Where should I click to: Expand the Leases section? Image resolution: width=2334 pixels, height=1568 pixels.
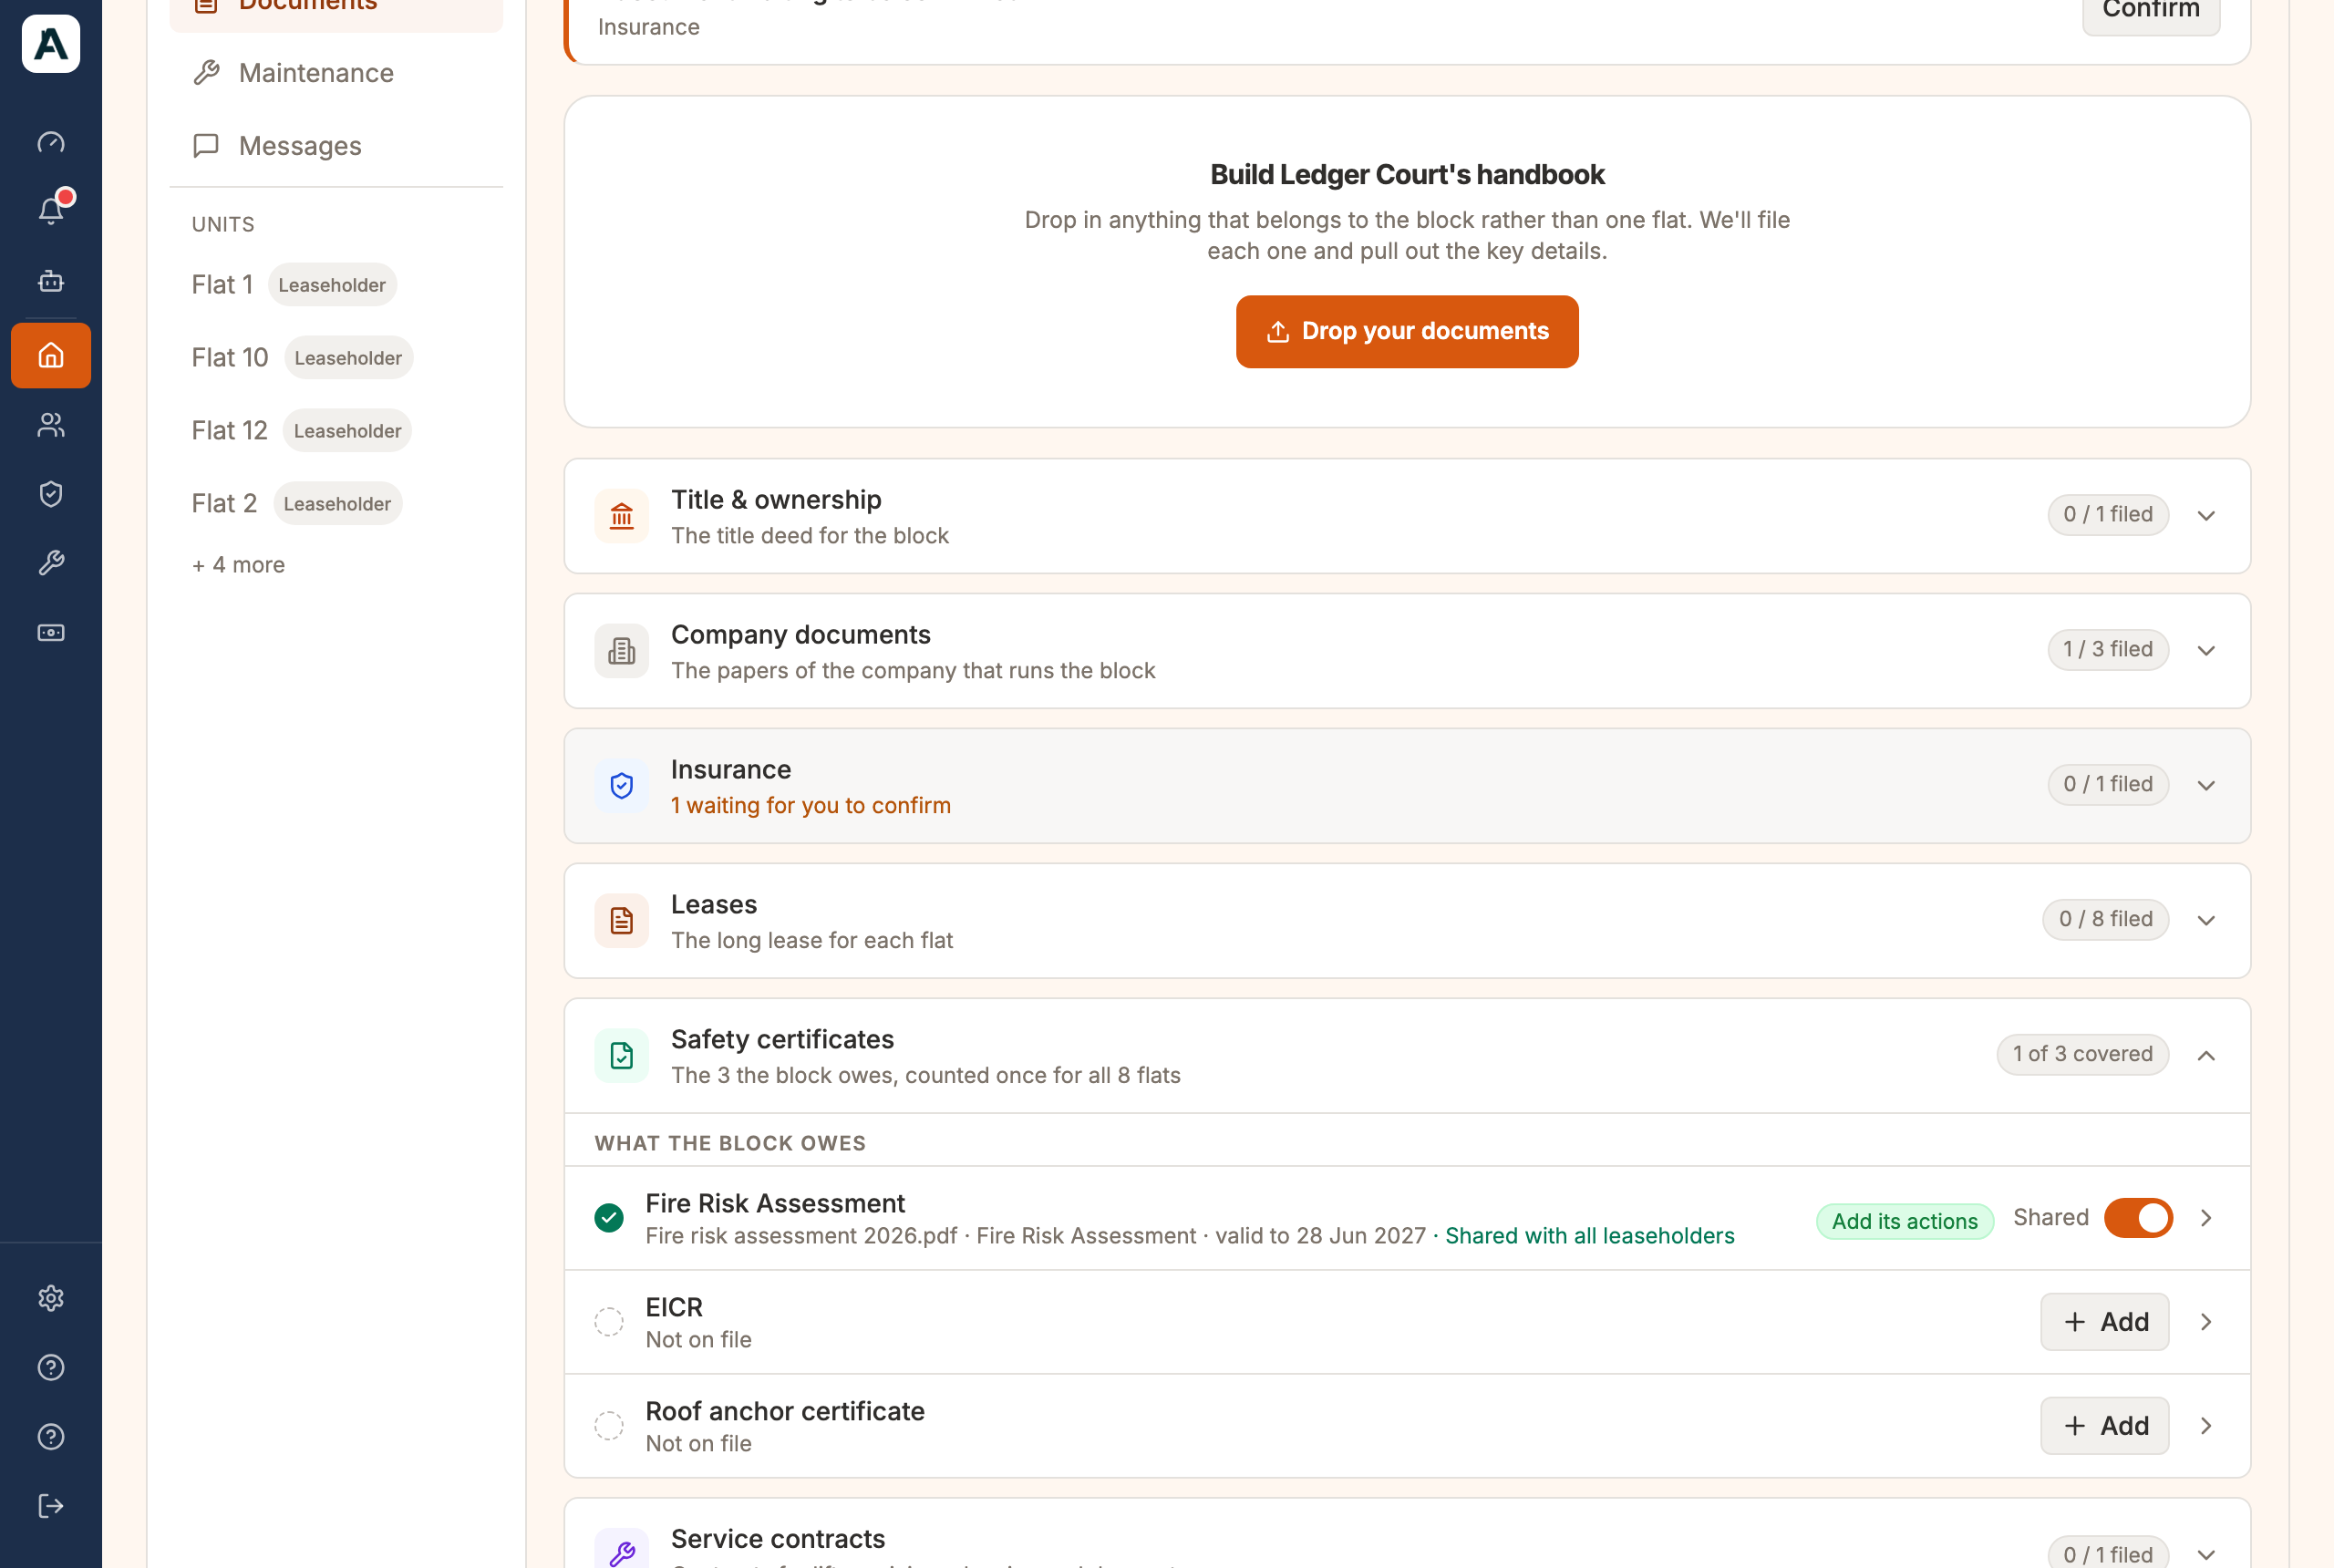[x=2206, y=921]
